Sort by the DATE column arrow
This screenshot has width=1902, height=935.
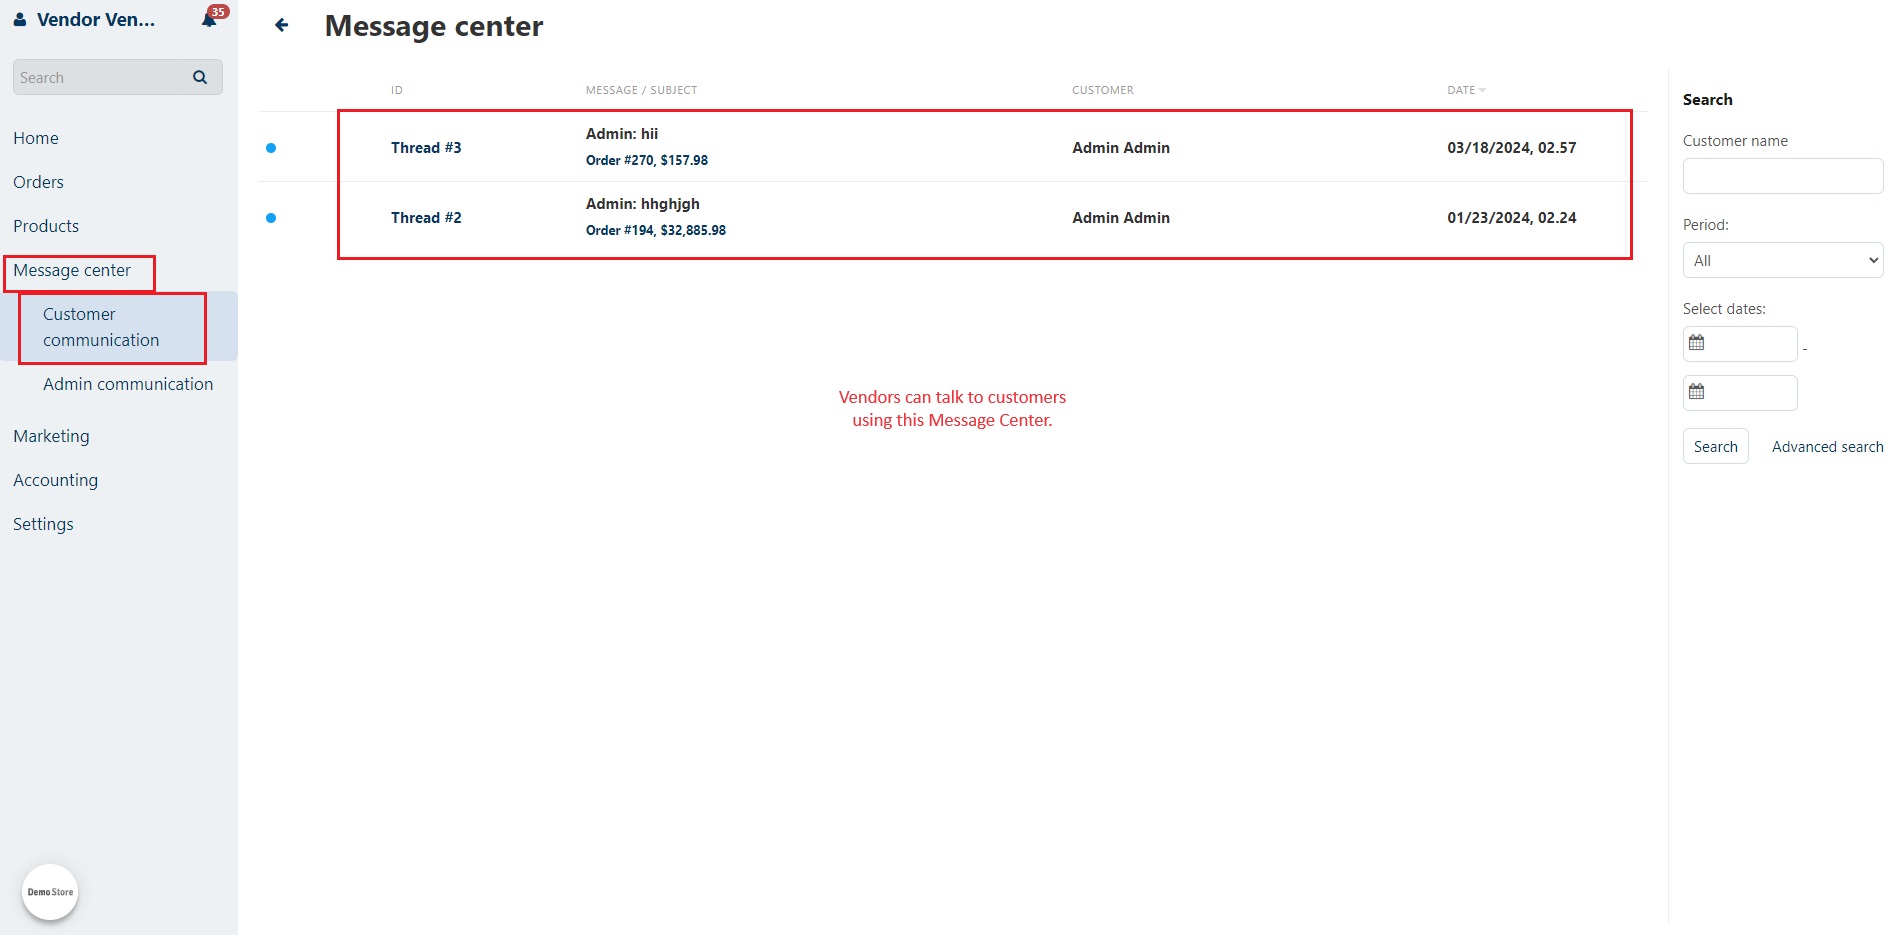coord(1482,90)
